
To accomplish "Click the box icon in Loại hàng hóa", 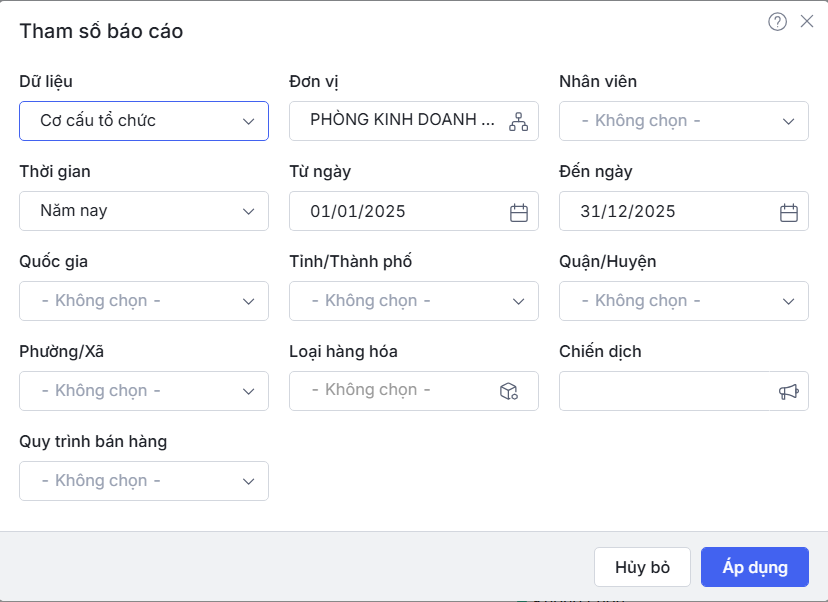I will tap(508, 391).
